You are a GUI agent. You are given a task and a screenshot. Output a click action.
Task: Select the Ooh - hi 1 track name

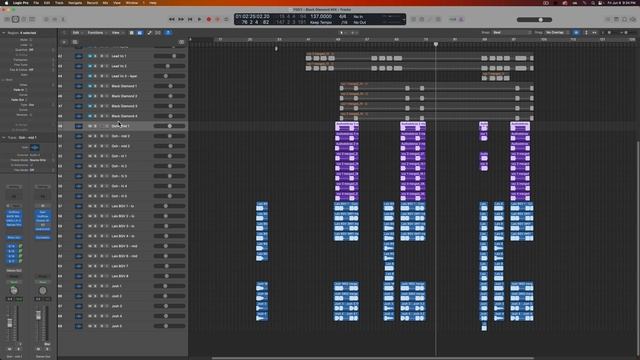(x=119, y=156)
